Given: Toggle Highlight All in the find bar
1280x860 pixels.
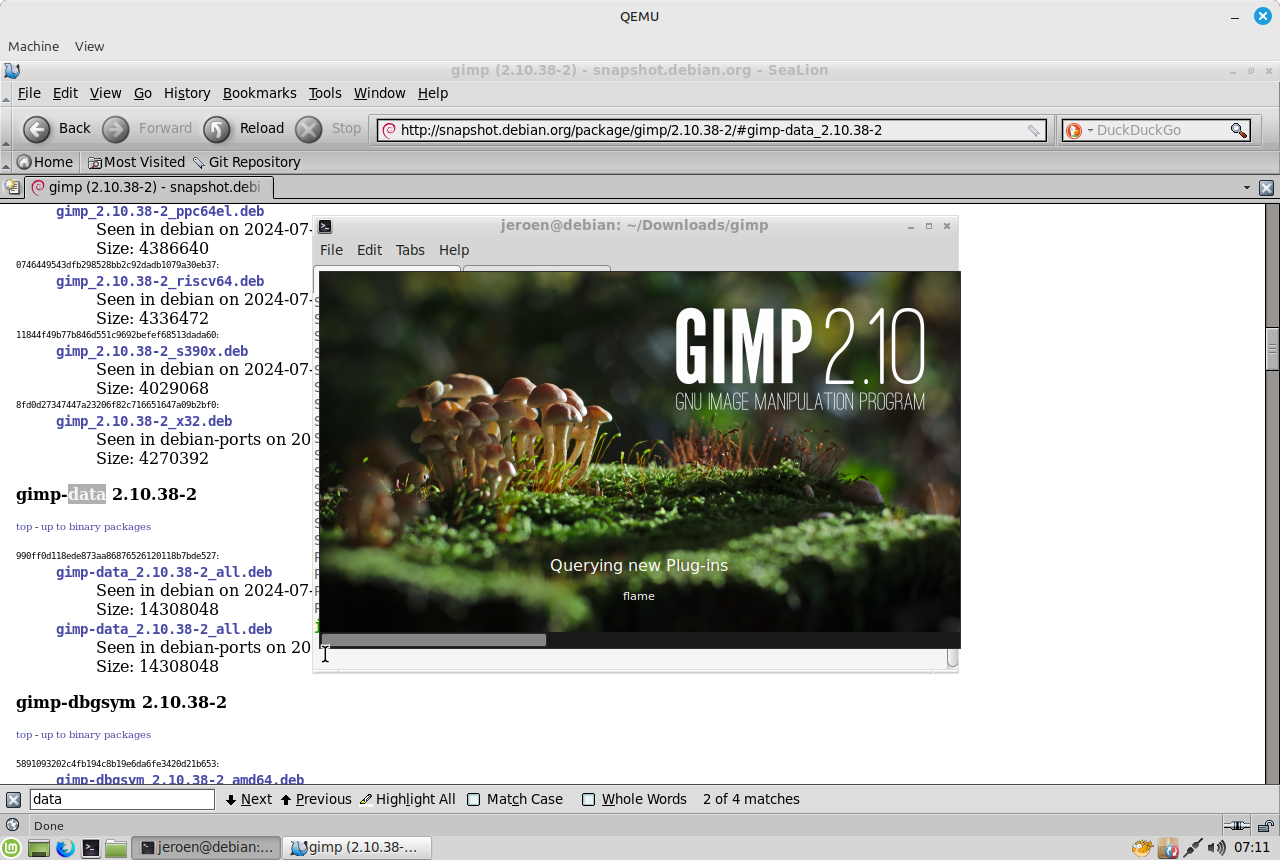Looking at the screenshot, I should click(x=407, y=799).
